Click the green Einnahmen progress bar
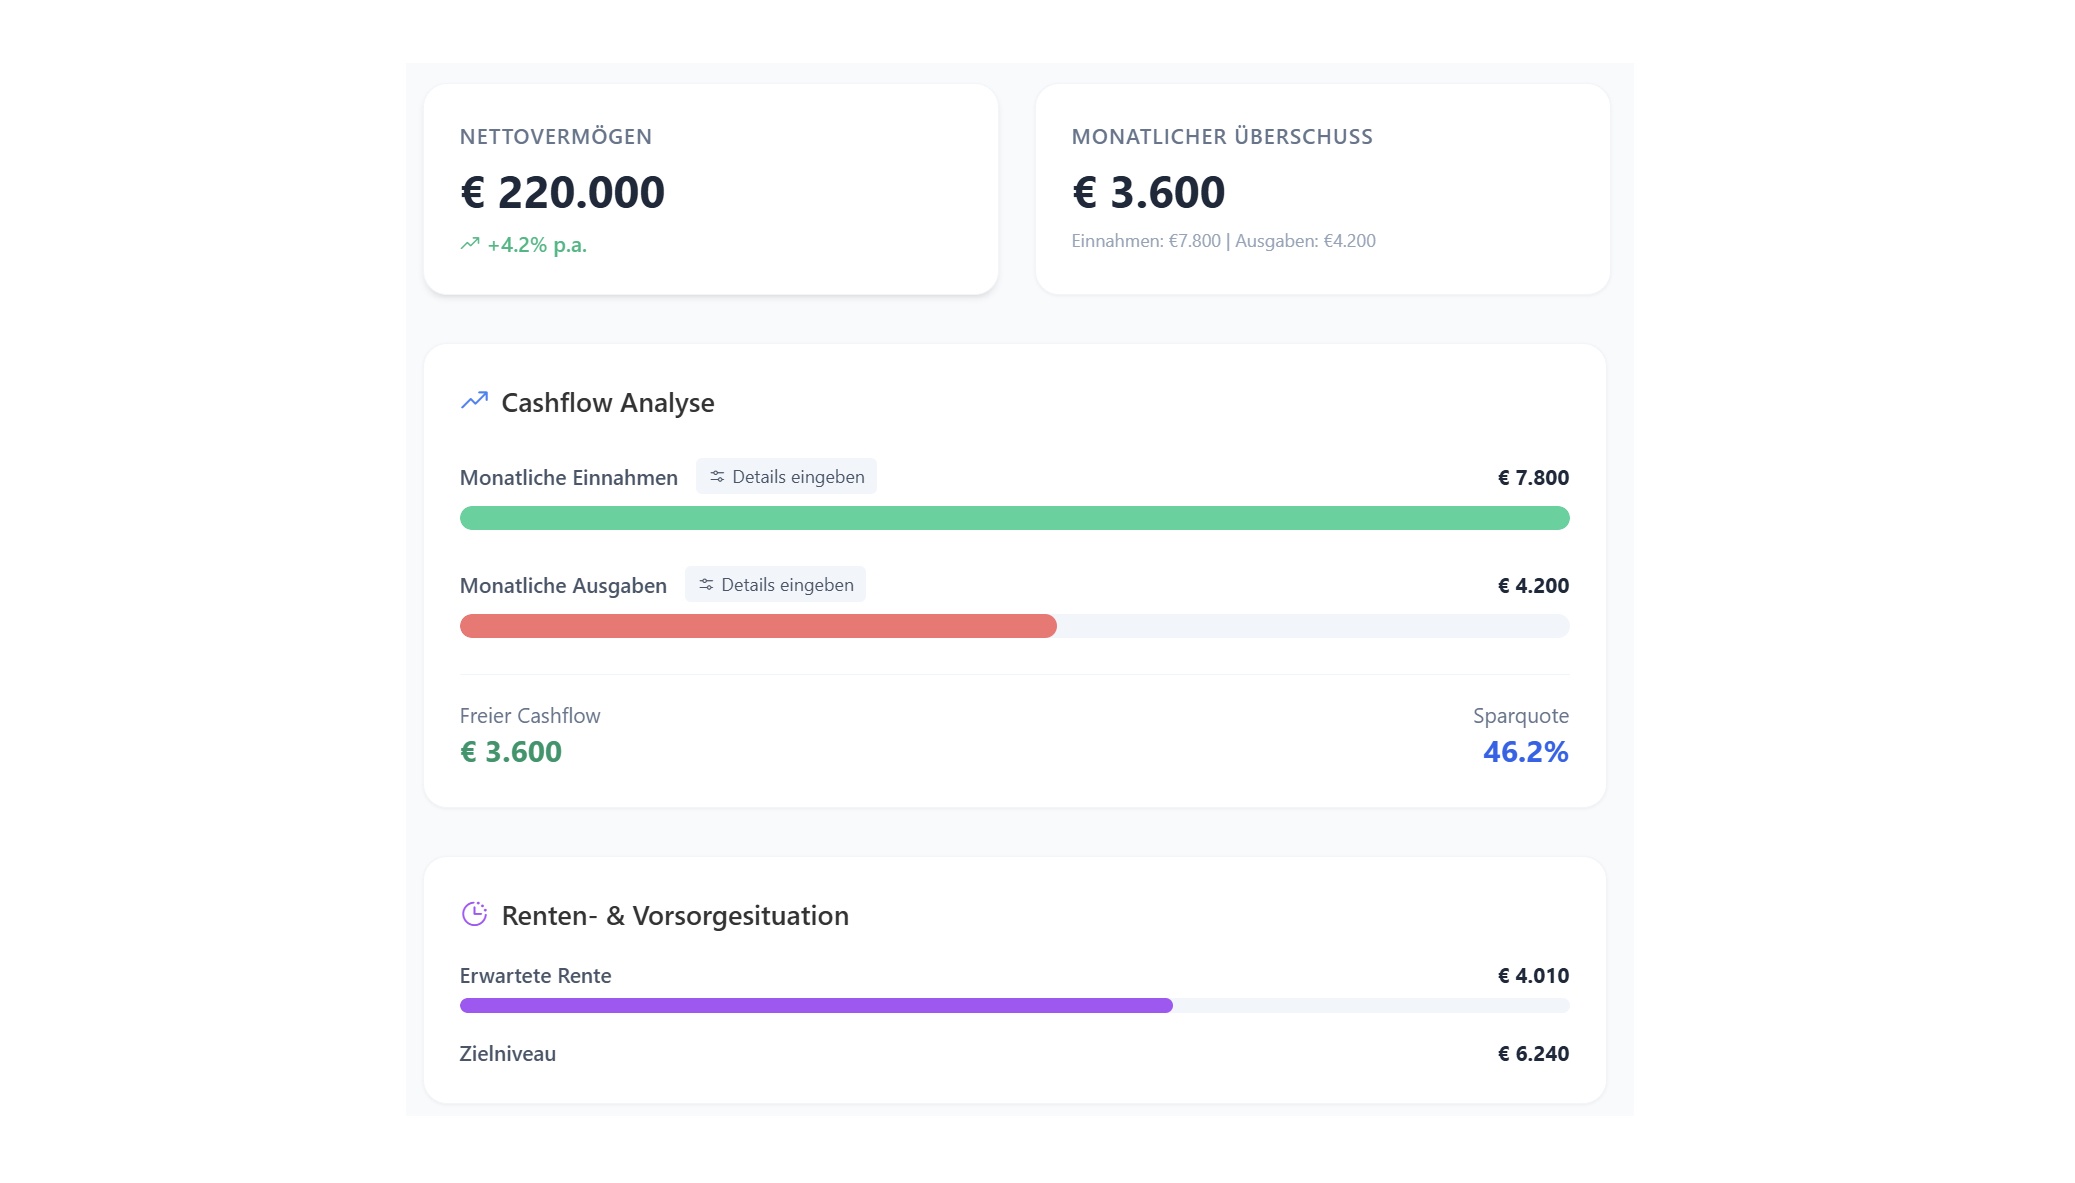This screenshot has width=2075, height=1183. click(x=1014, y=518)
